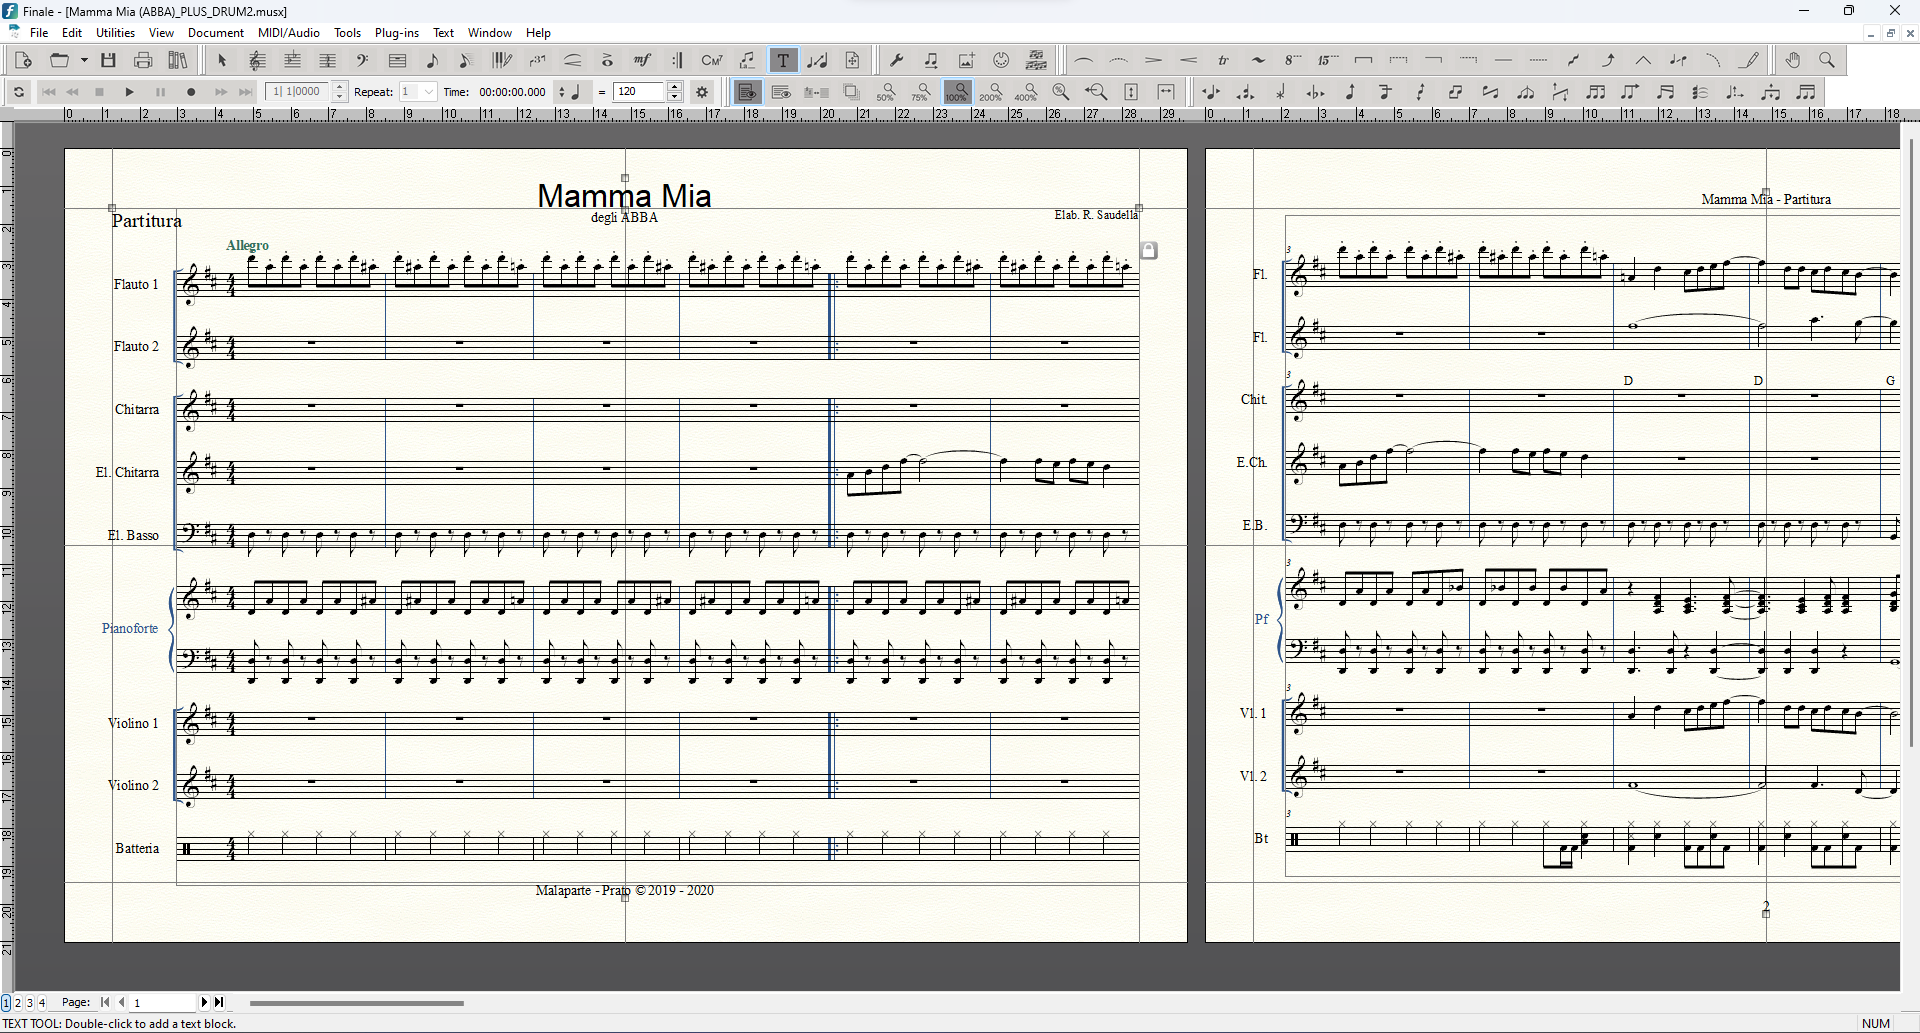The height and width of the screenshot is (1033, 1920).
Task: Pick the Hand Grabber tool
Action: 1793,61
